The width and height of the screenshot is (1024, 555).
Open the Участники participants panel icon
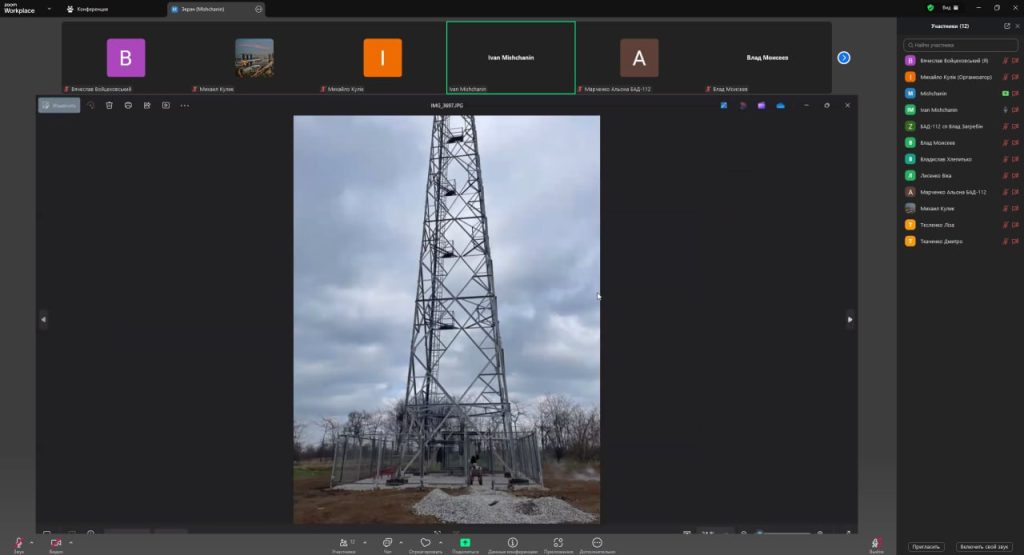345,541
